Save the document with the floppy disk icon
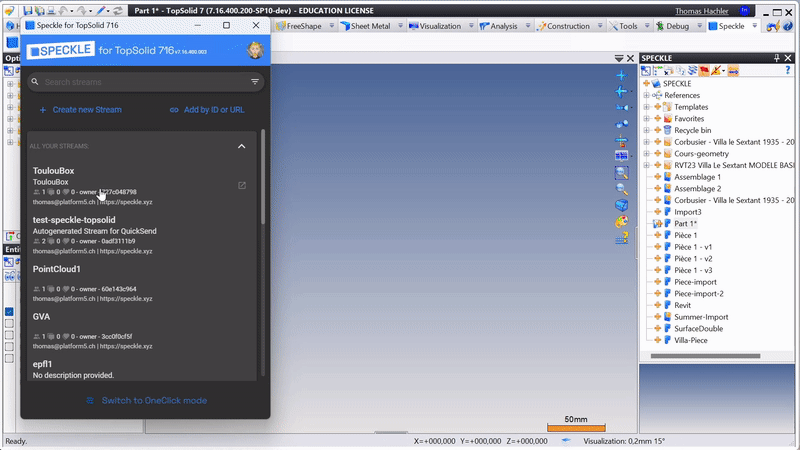The height and width of the screenshot is (450, 800). (28, 10)
